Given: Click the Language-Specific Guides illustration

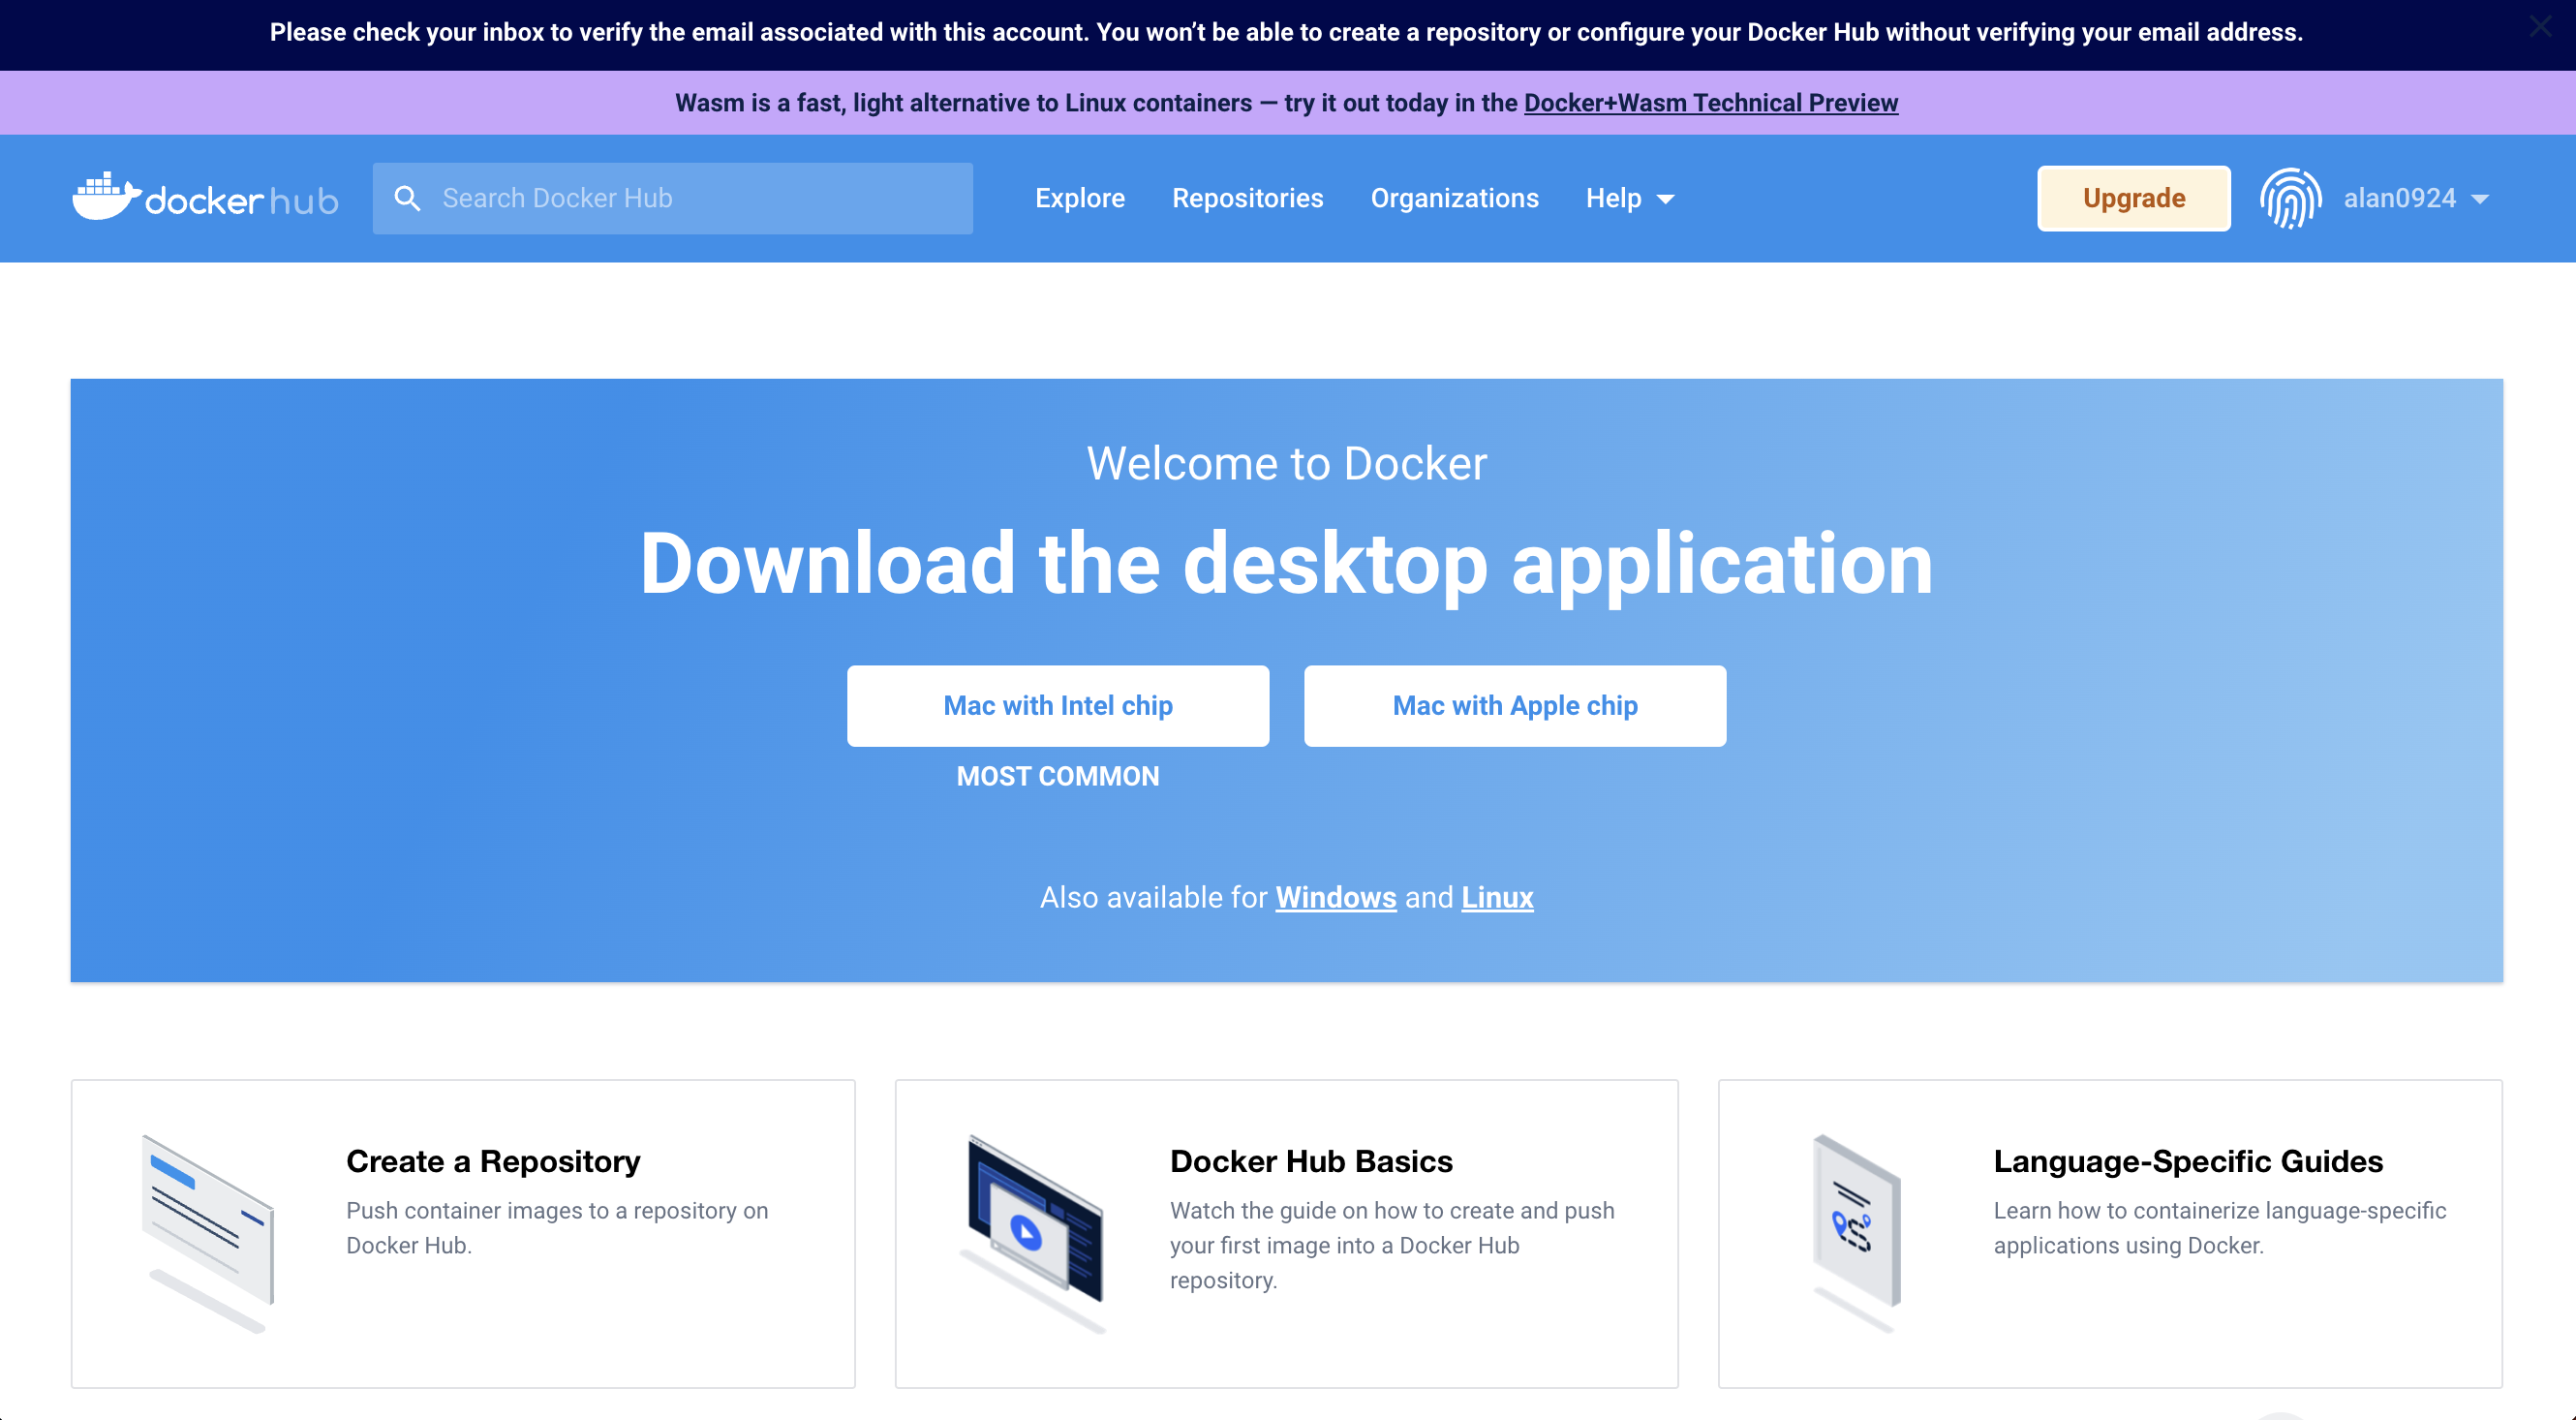Looking at the screenshot, I should 1857,1233.
